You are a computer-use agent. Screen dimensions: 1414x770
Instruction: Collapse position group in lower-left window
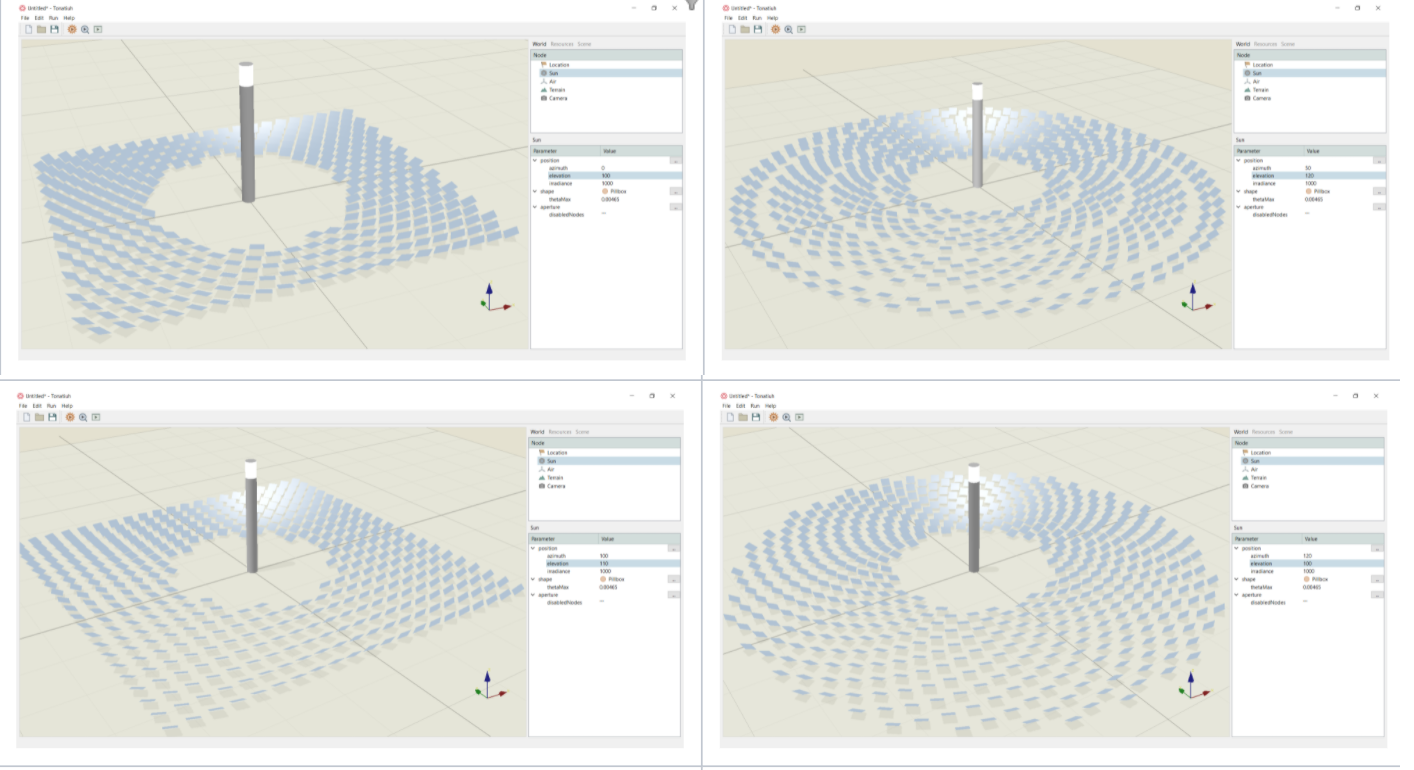[533, 548]
